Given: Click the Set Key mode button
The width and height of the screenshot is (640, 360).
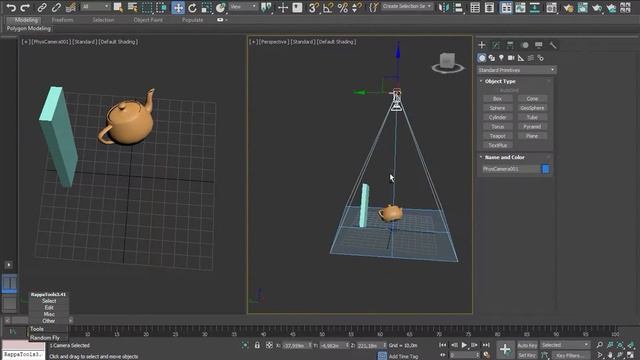Looking at the screenshot, I should (x=527, y=356).
